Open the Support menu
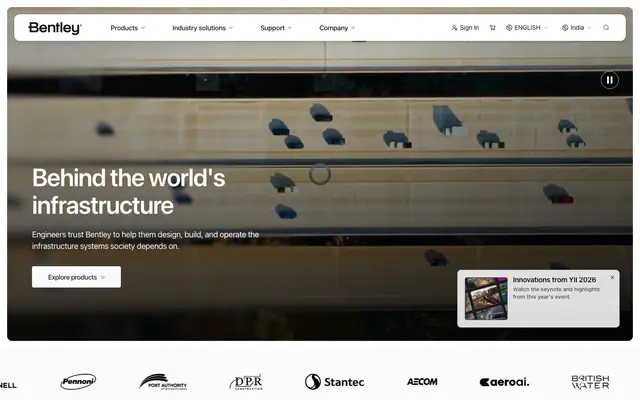The width and height of the screenshot is (640, 400). coord(276,28)
